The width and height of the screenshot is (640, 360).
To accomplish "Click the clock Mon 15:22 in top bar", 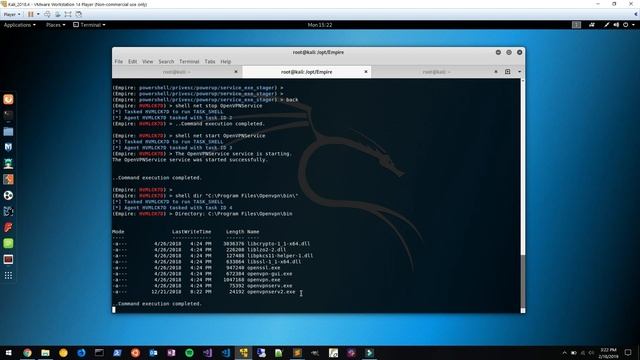I will click(320, 25).
